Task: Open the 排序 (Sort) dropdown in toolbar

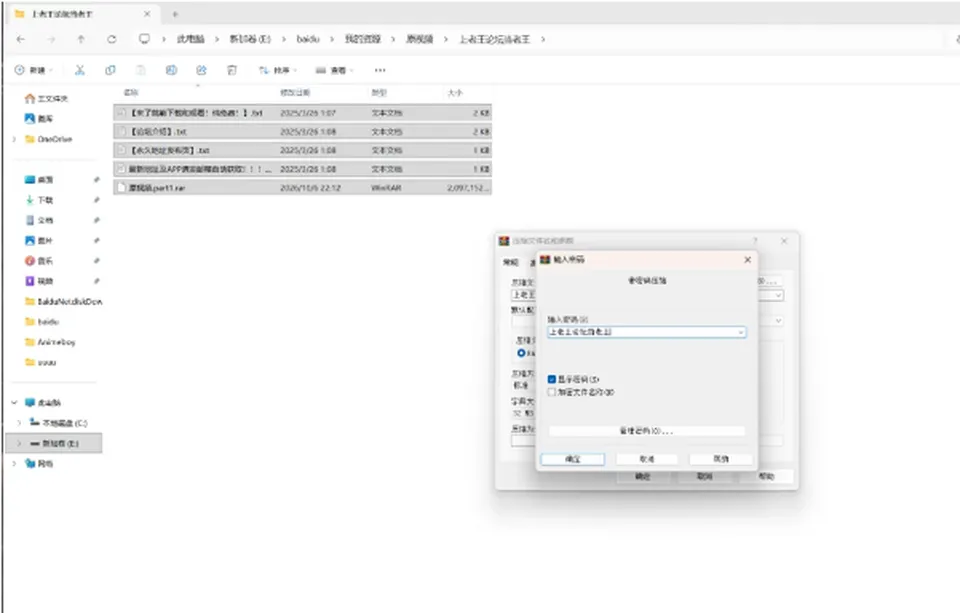Action: (277, 70)
